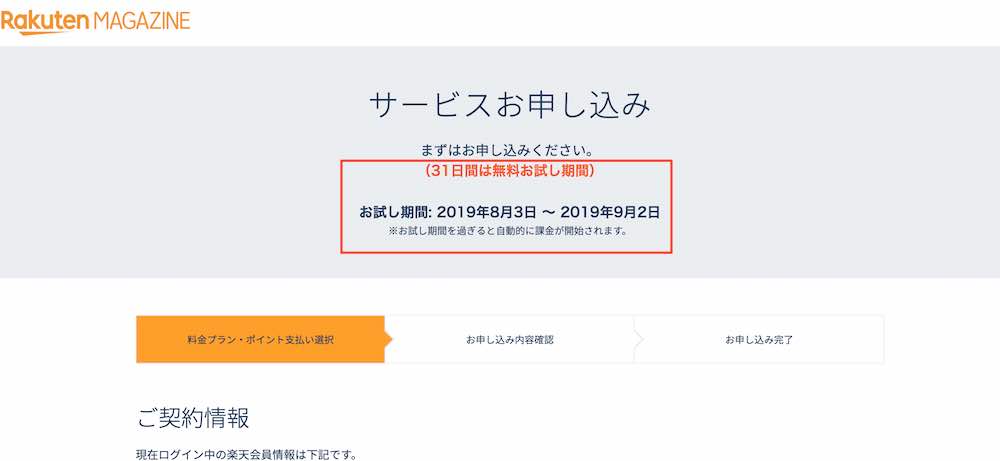The height and width of the screenshot is (461, 1000).
Task: Click the まずはお申し込みください text
Action: click(508, 151)
